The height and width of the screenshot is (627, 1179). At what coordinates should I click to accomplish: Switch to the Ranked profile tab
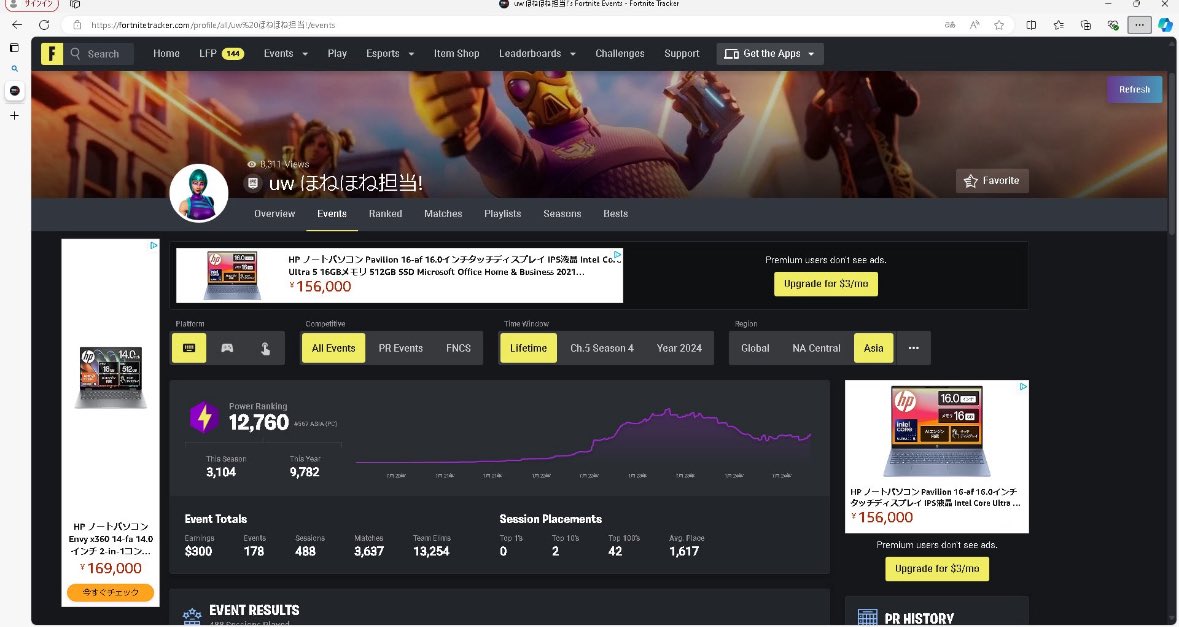pyautogui.click(x=385, y=214)
